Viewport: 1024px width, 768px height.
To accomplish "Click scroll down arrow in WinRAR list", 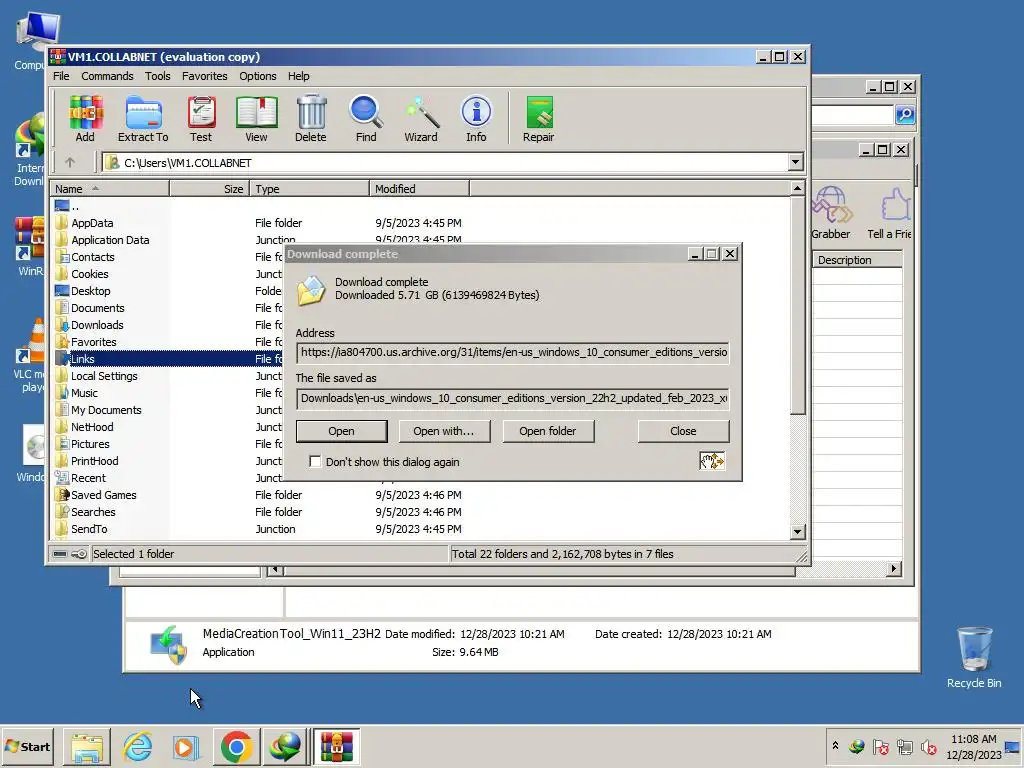I will point(797,532).
